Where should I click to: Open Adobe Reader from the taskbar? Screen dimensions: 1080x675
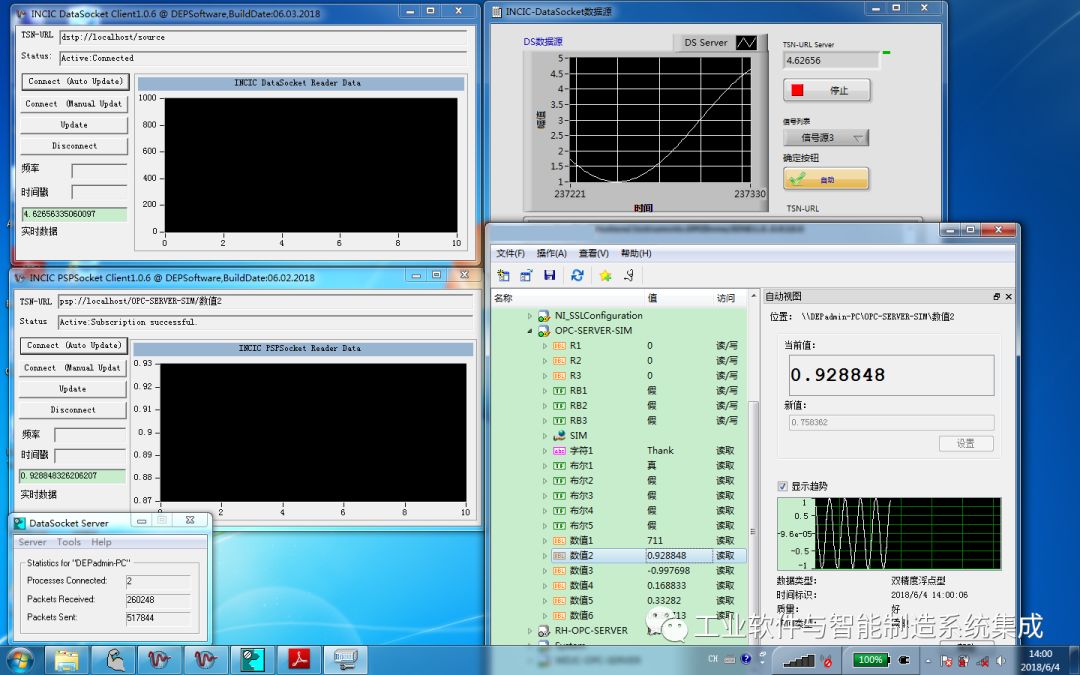[x=299, y=660]
